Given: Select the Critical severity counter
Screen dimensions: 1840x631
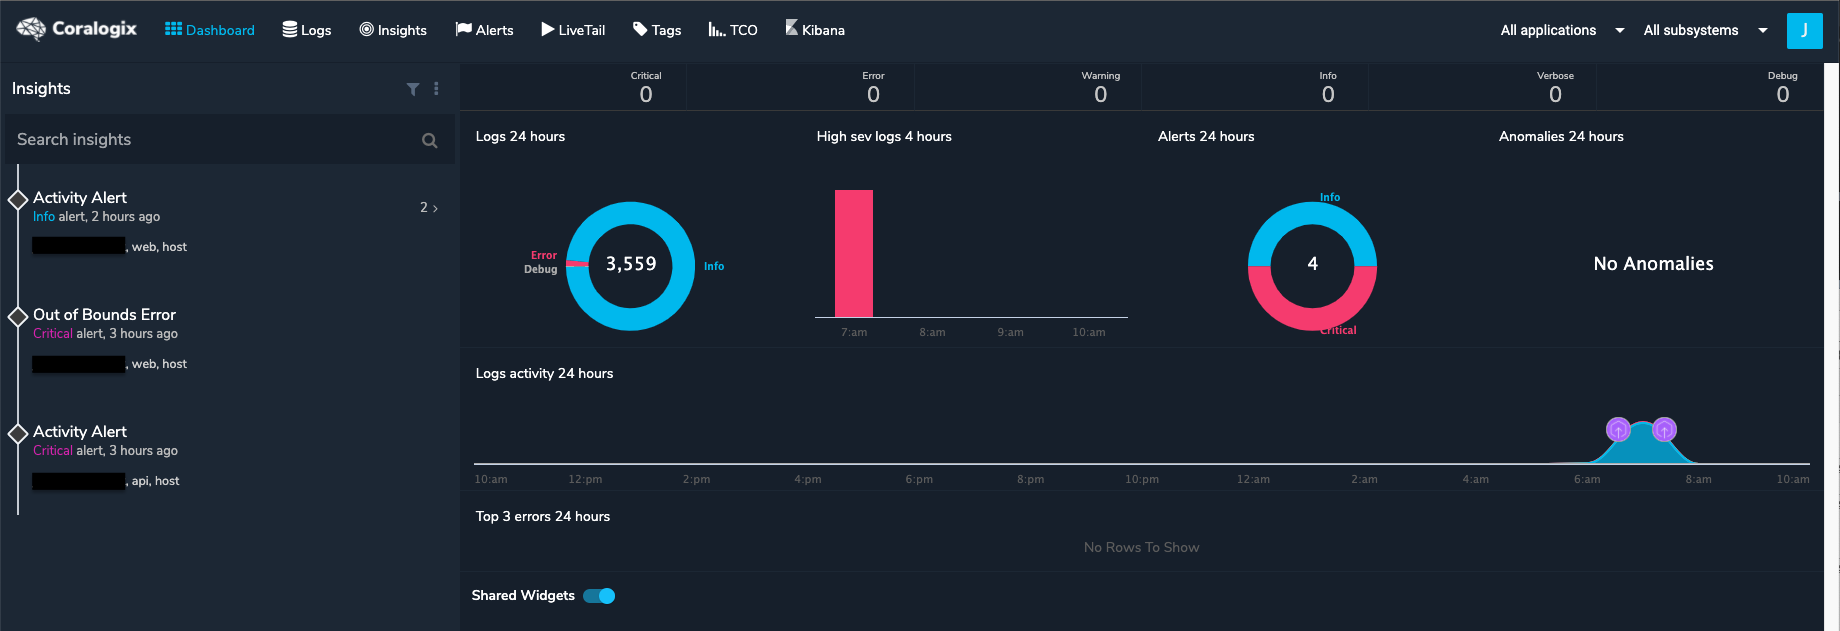Looking at the screenshot, I should [x=646, y=88].
